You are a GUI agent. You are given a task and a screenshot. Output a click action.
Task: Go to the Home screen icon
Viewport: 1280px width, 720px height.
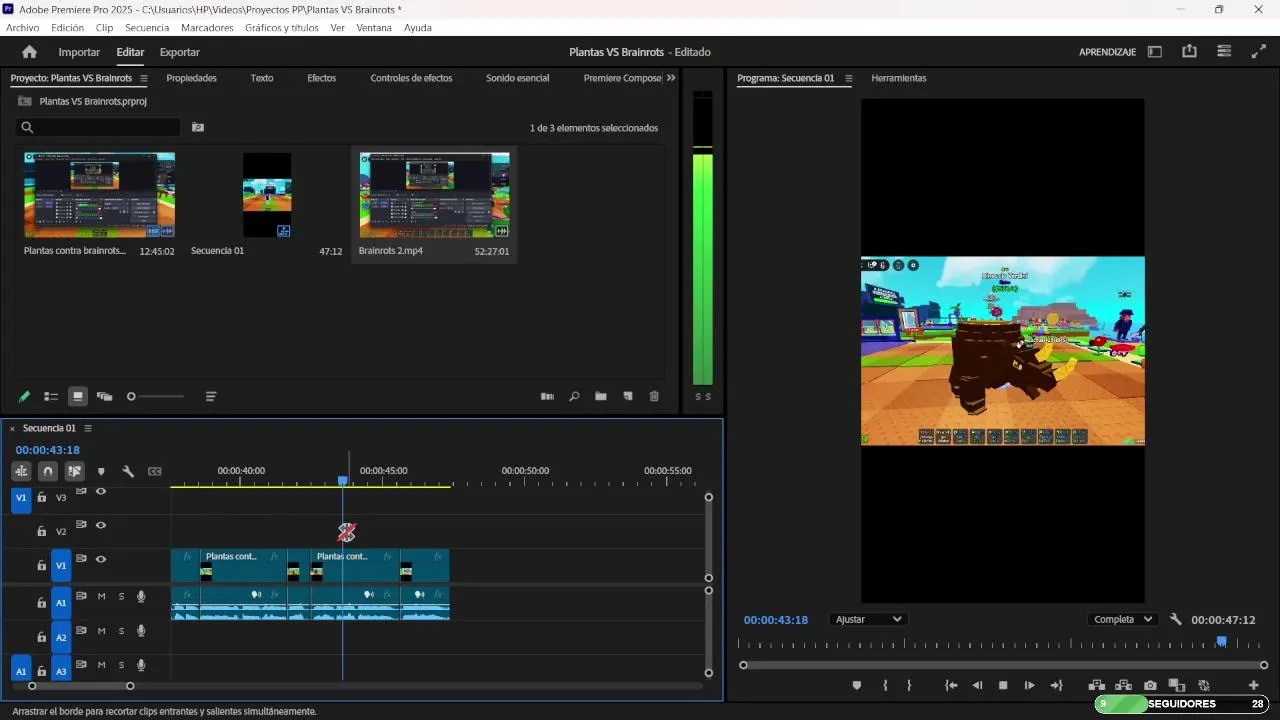pyautogui.click(x=29, y=52)
